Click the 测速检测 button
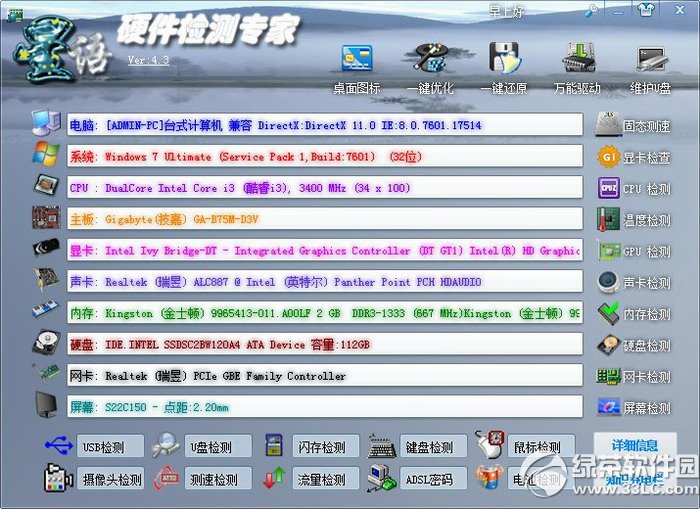Screen dimensions: 700x509 tap(218, 479)
